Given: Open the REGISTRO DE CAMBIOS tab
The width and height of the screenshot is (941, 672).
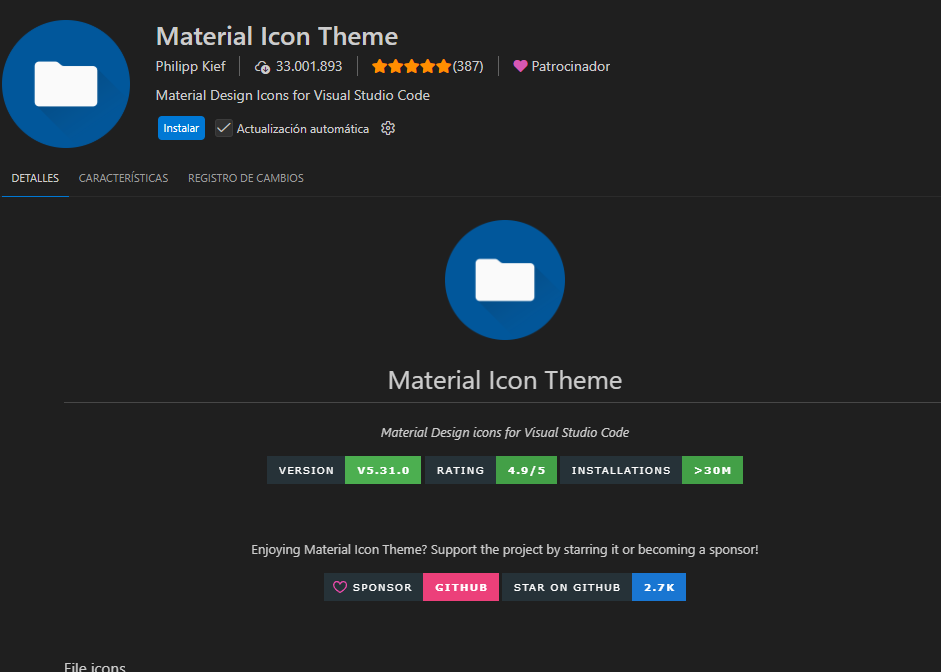Looking at the screenshot, I should (245, 178).
